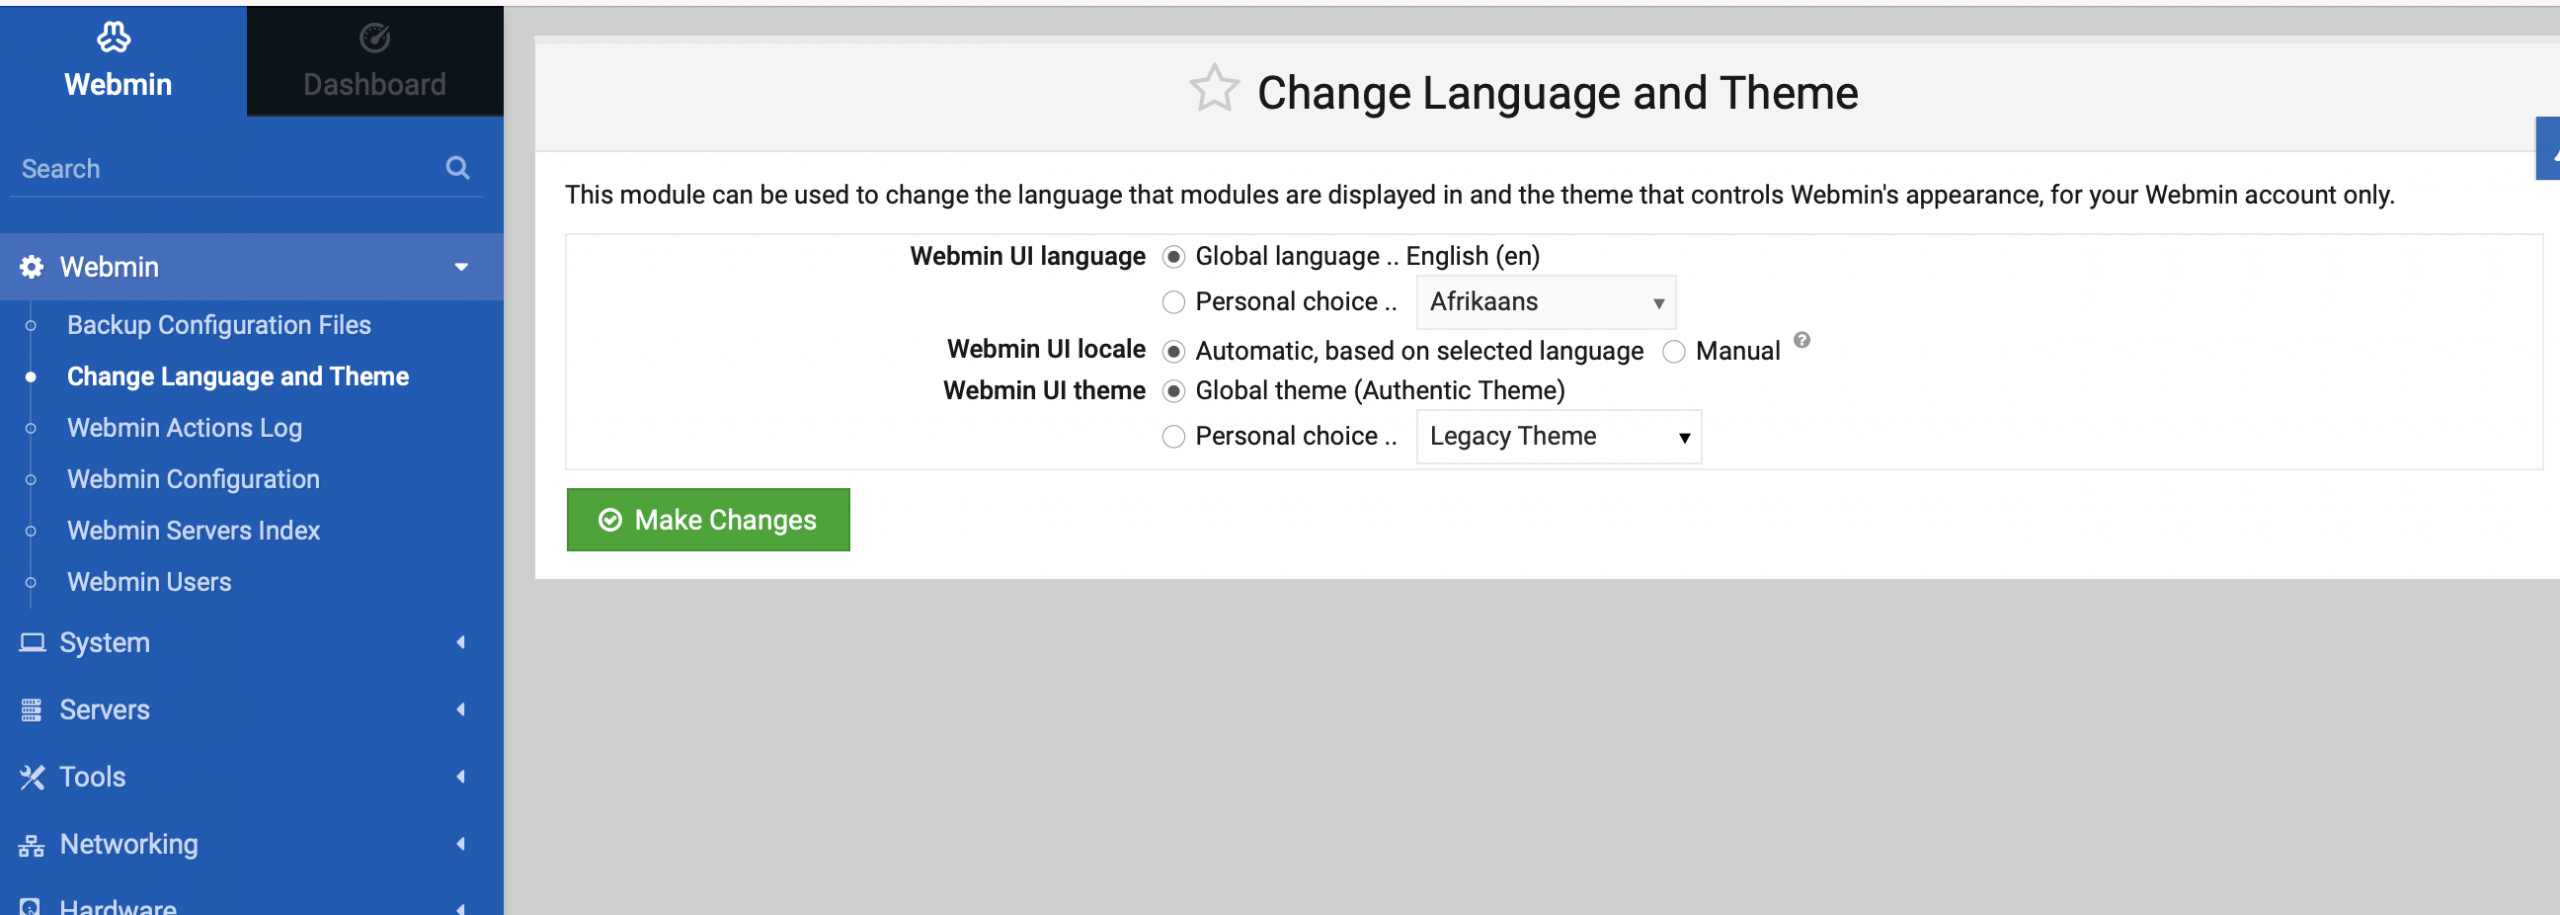Open the Afrikaans language dropdown
The height and width of the screenshot is (915, 2560).
point(1546,302)
